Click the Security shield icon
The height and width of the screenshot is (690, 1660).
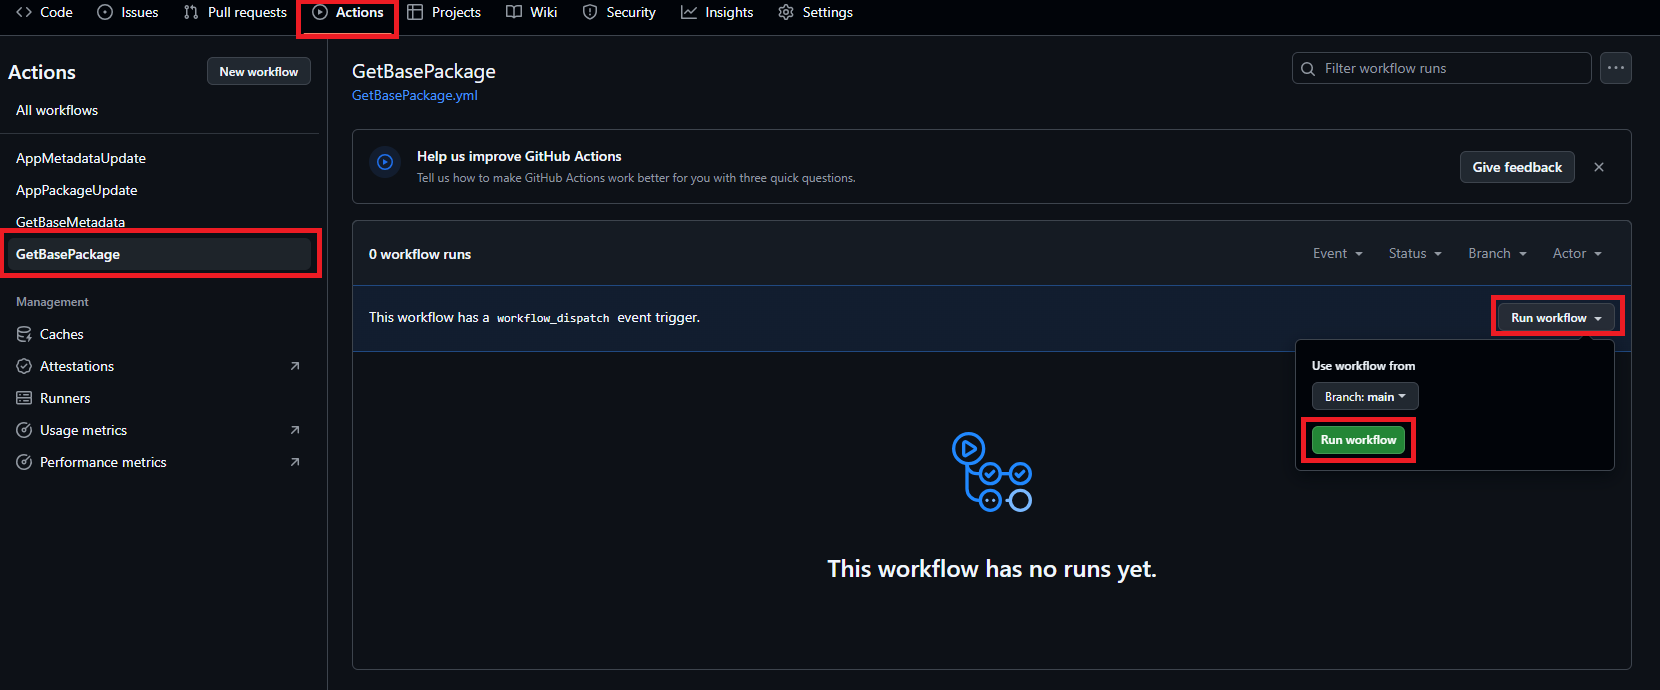coord(590,12)
